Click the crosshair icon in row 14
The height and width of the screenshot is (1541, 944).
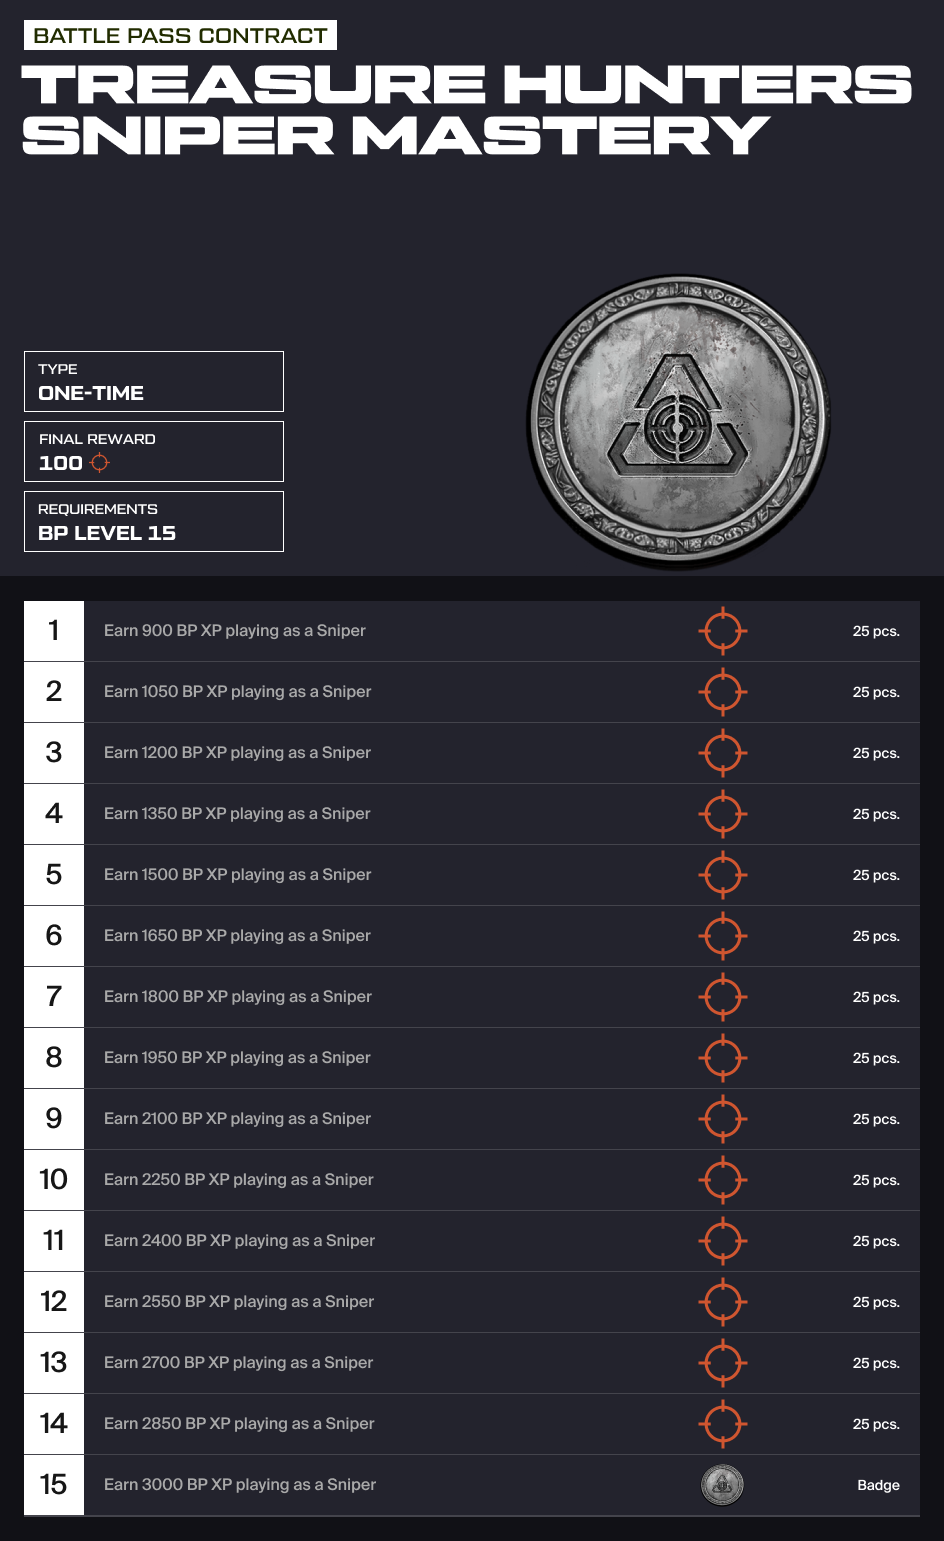click(722, 1424)
